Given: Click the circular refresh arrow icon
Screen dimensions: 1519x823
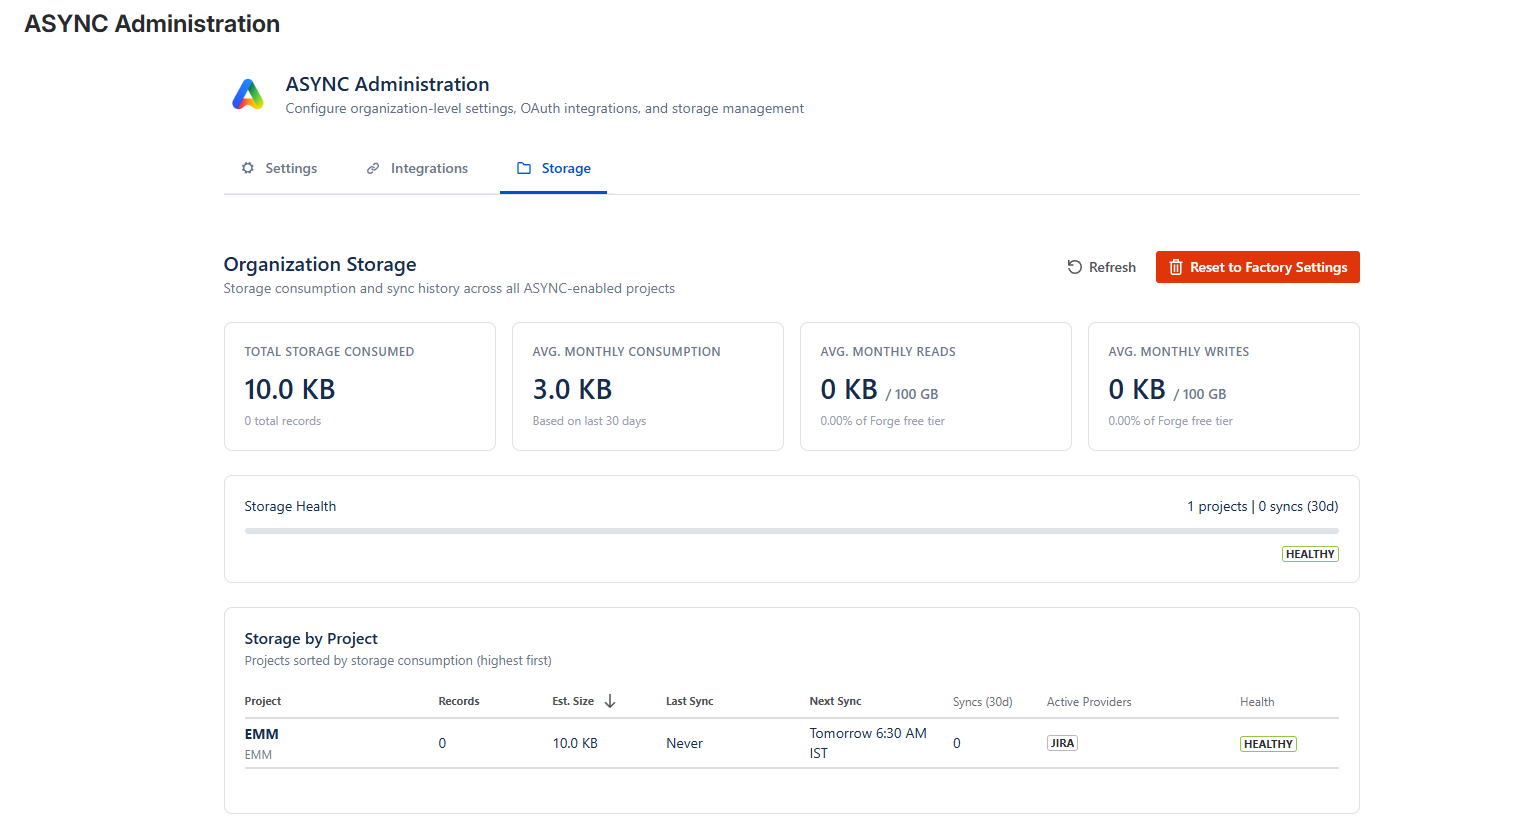Looking at the screenshot, I should point(1075,267).
